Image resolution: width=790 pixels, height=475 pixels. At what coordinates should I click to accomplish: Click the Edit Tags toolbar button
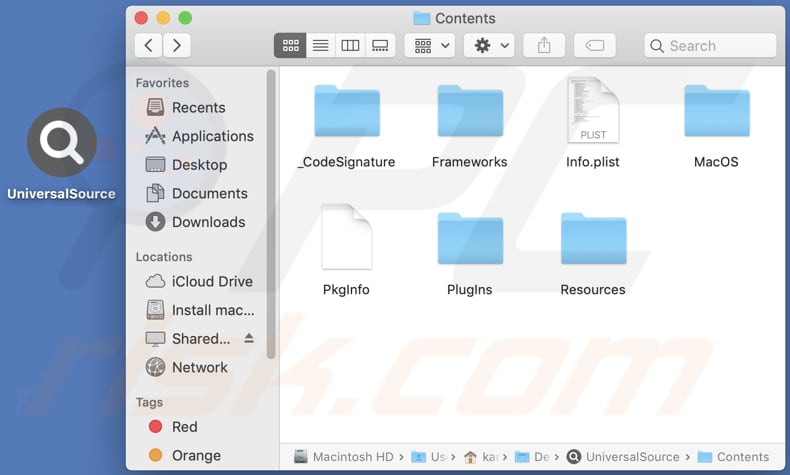(595, 45)
